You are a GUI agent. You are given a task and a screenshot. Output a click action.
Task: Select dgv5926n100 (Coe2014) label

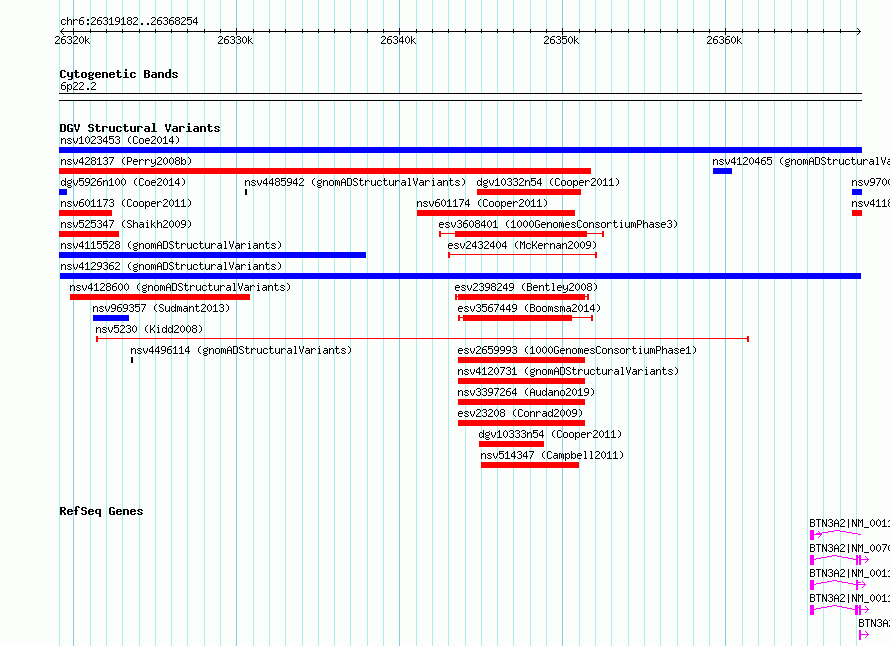(123, 182)
